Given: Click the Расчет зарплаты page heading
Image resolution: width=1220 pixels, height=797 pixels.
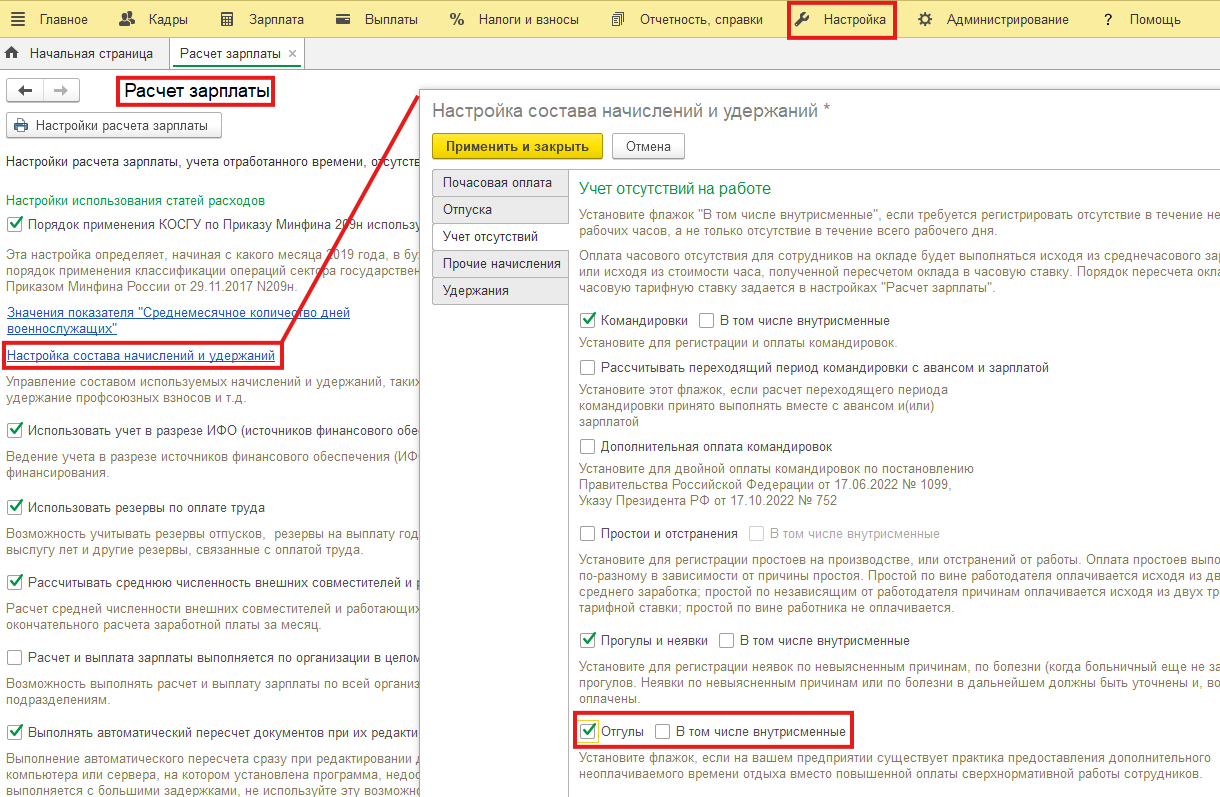Looking at the screenshot, I should pos(197,92).
